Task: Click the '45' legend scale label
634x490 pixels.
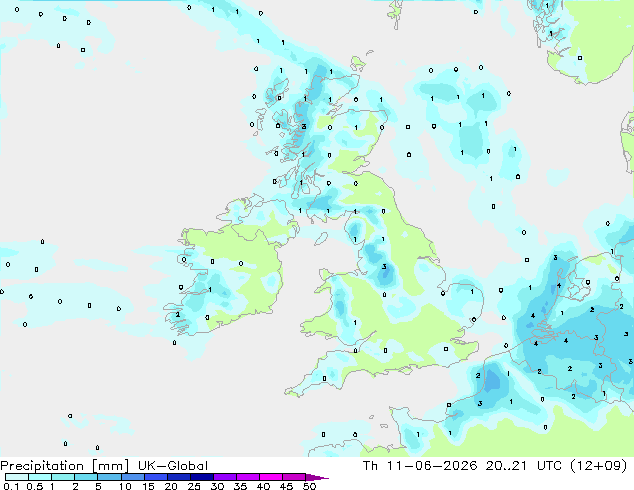Action: (286, 486)
